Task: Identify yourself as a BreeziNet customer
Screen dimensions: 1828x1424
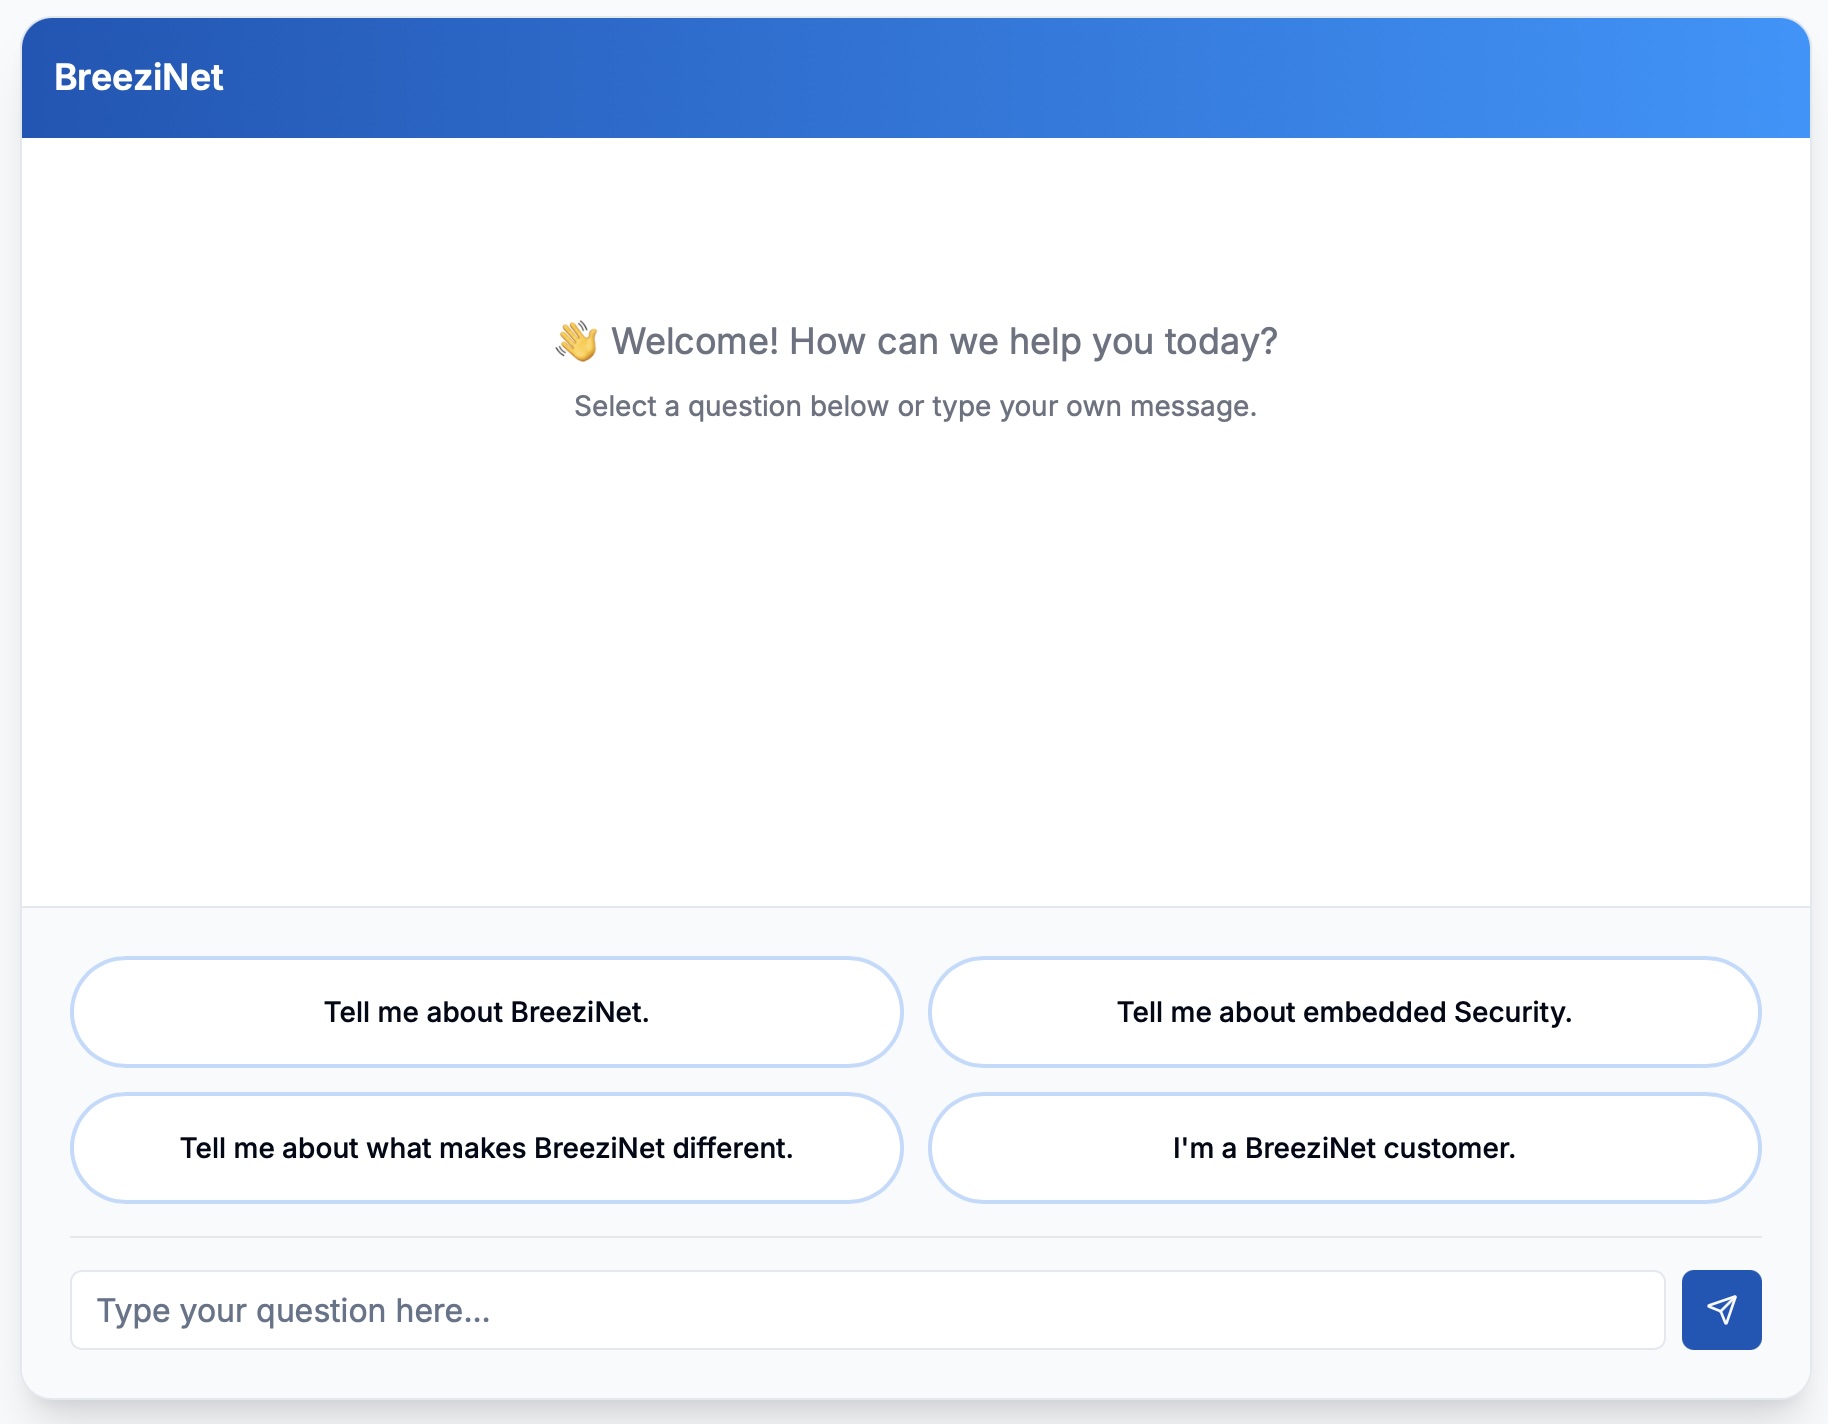Action: click(1344, 1148)
